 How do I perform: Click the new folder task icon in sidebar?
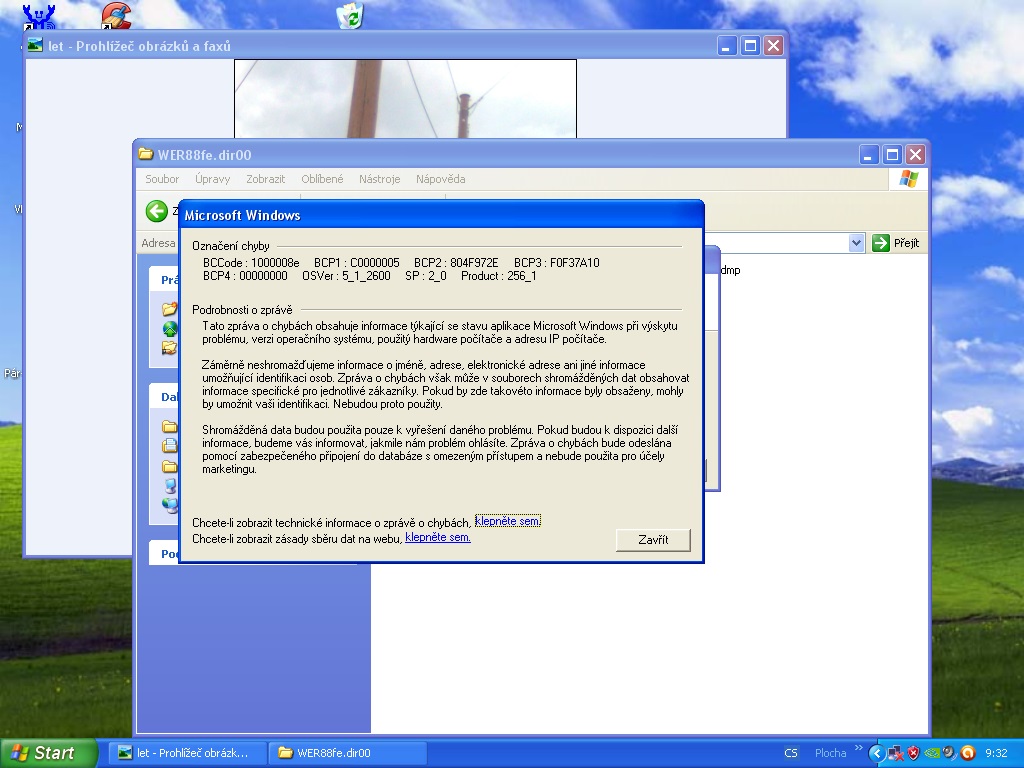(170, 309)
